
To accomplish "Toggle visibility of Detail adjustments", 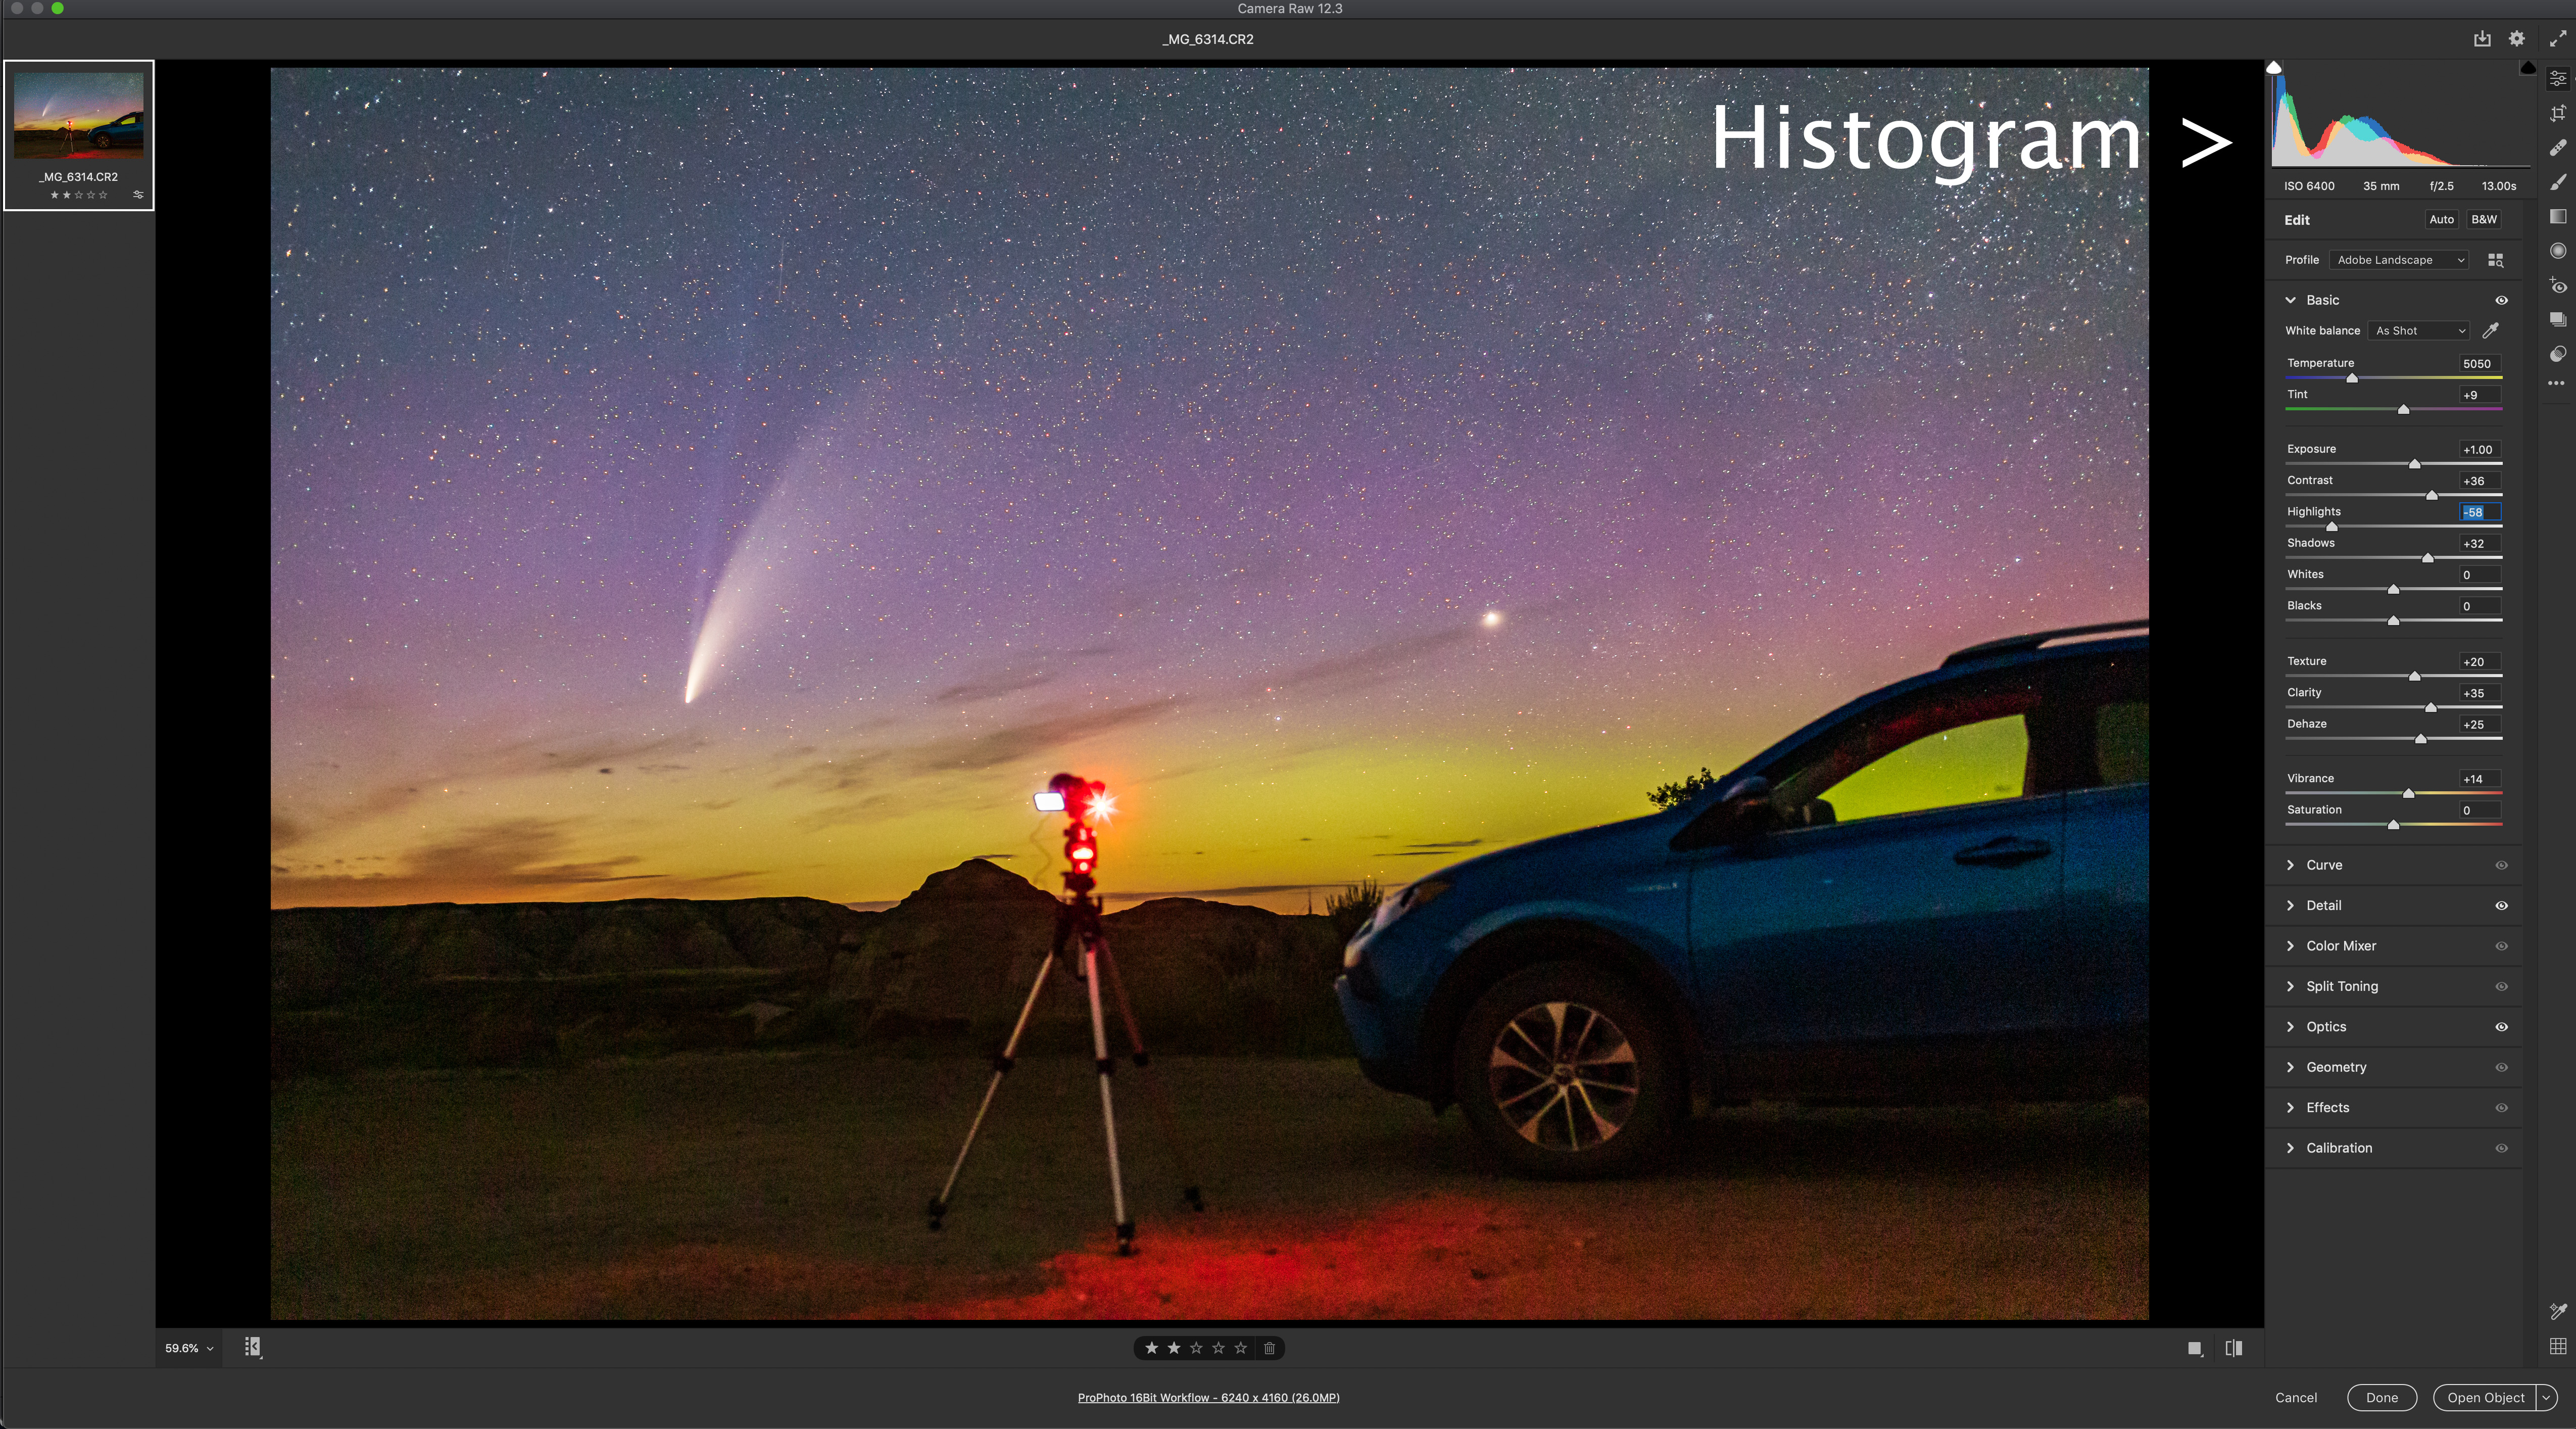I will [2502, 905].
